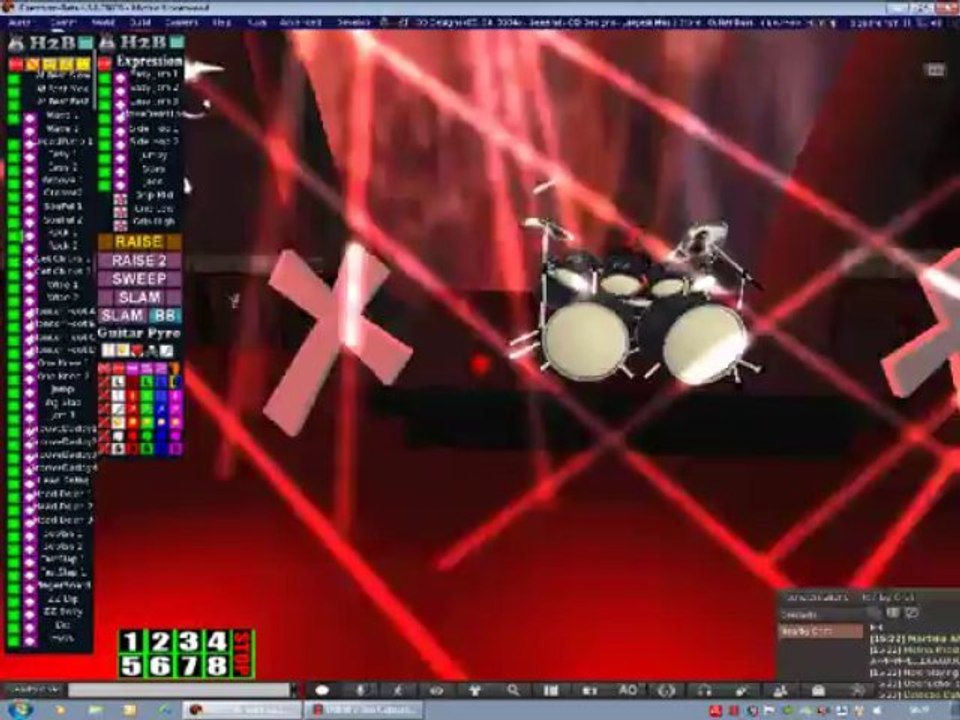Click the walking figure movement icon
The height and width of the screenshot is (720, 960).
coord(398,691)
